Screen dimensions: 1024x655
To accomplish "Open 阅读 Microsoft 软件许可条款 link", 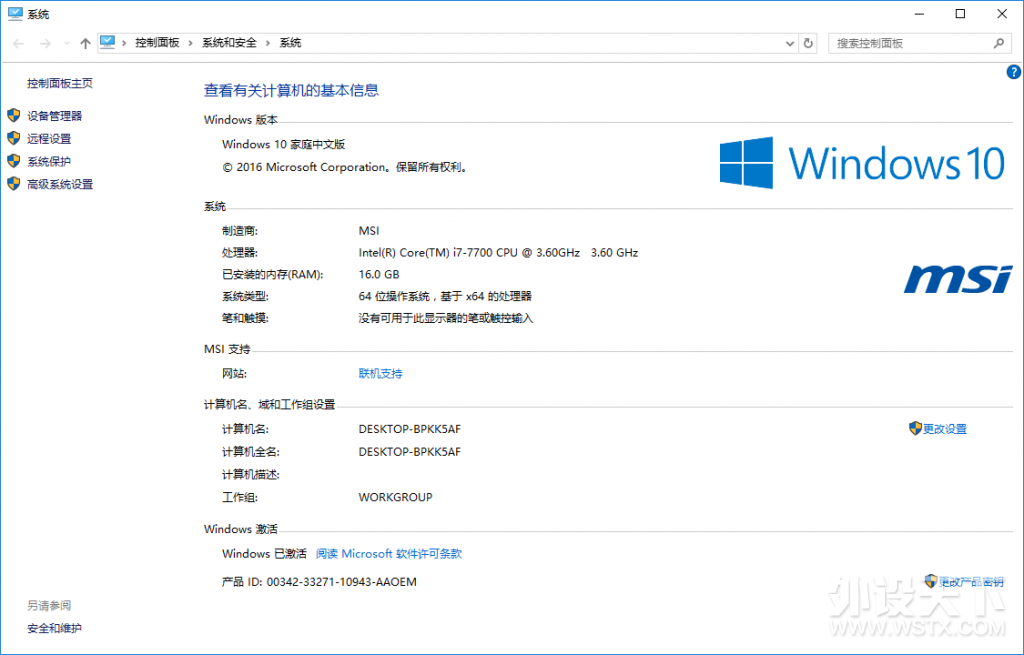I will point(389,554).
